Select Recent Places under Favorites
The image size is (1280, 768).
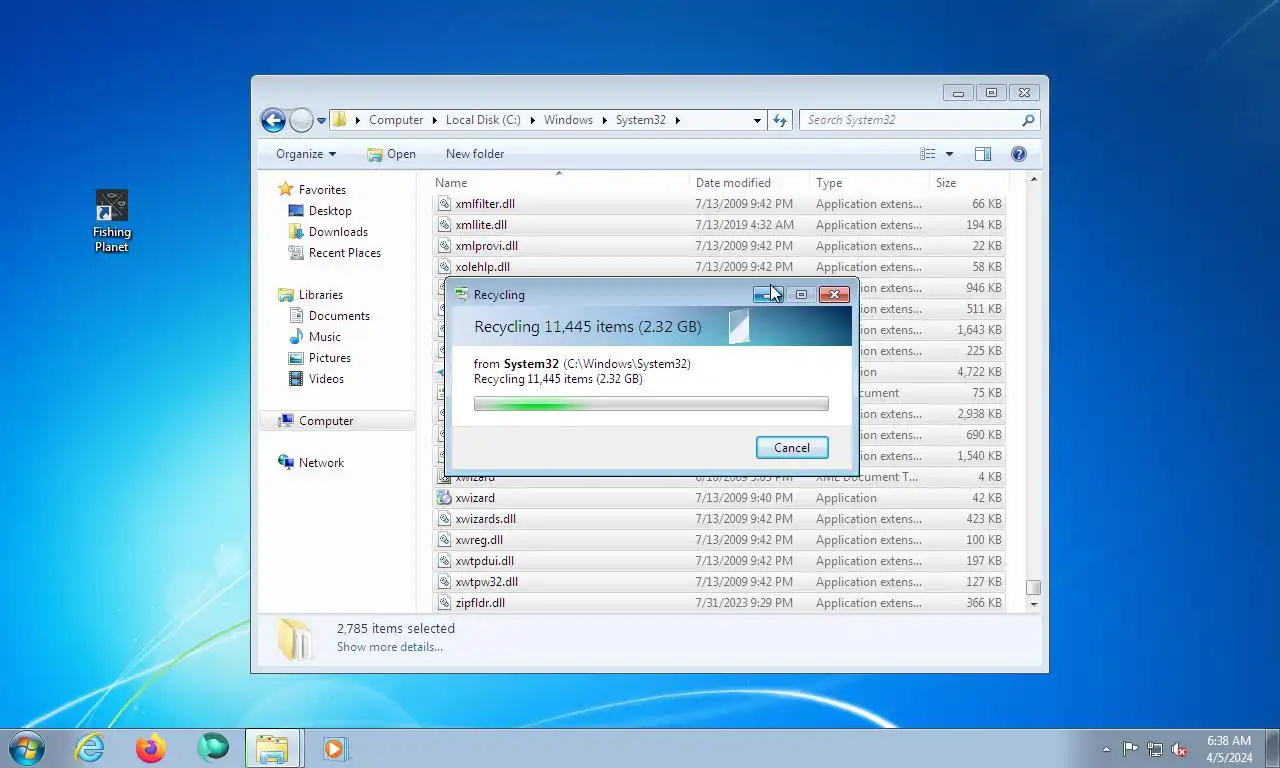tap(344, 253)
